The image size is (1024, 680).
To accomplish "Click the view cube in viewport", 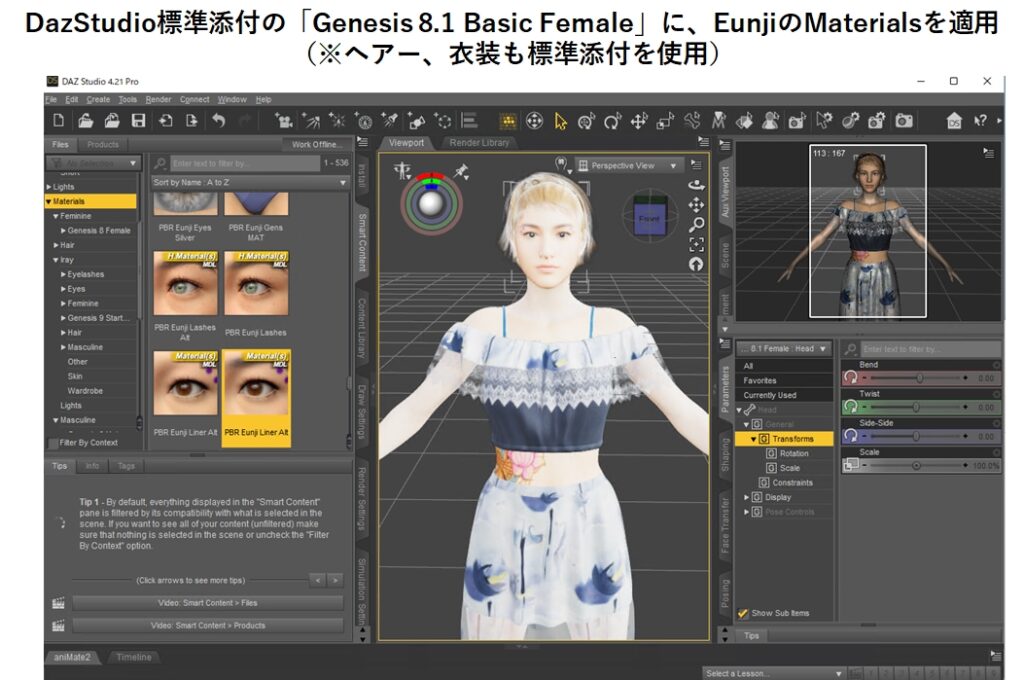I will tap(649, 216).
